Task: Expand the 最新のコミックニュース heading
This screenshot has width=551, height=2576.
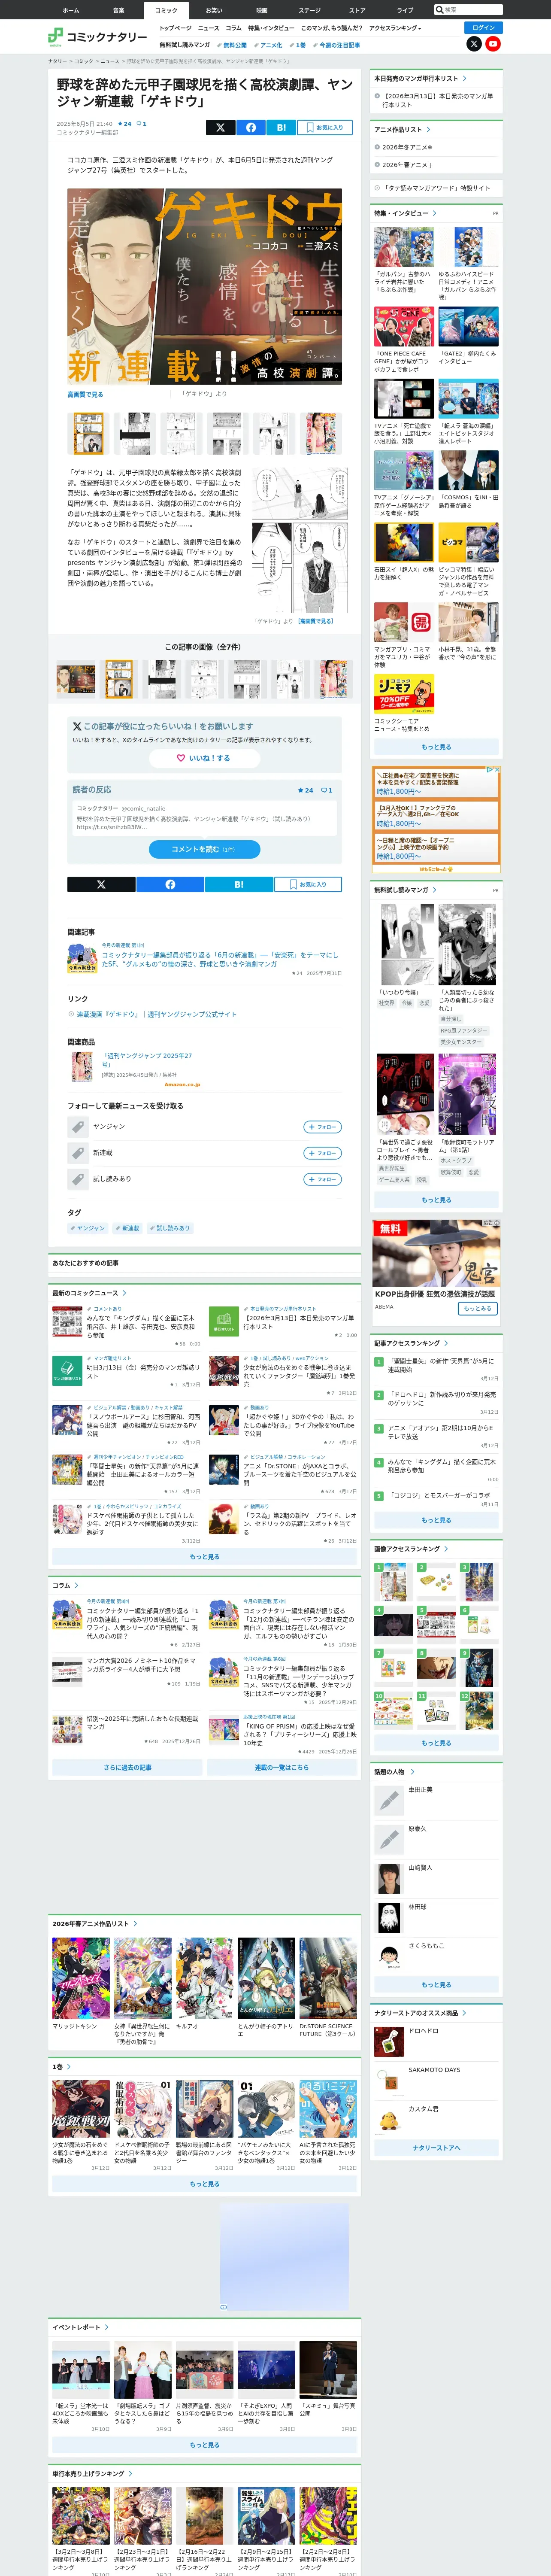Action: coord(125,1293)
